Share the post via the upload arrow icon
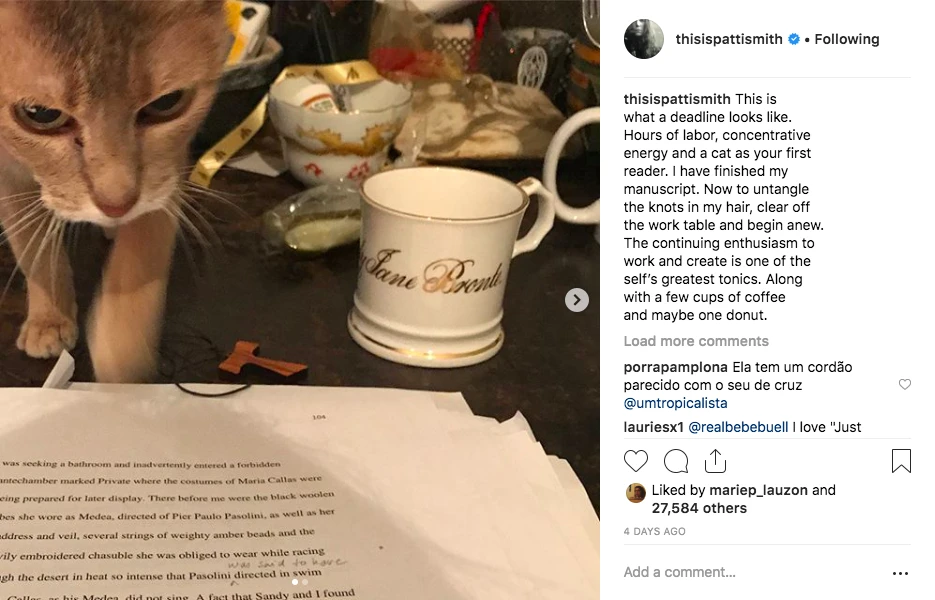Viewport: 935px width, 600px height. [x=715, y=460]
